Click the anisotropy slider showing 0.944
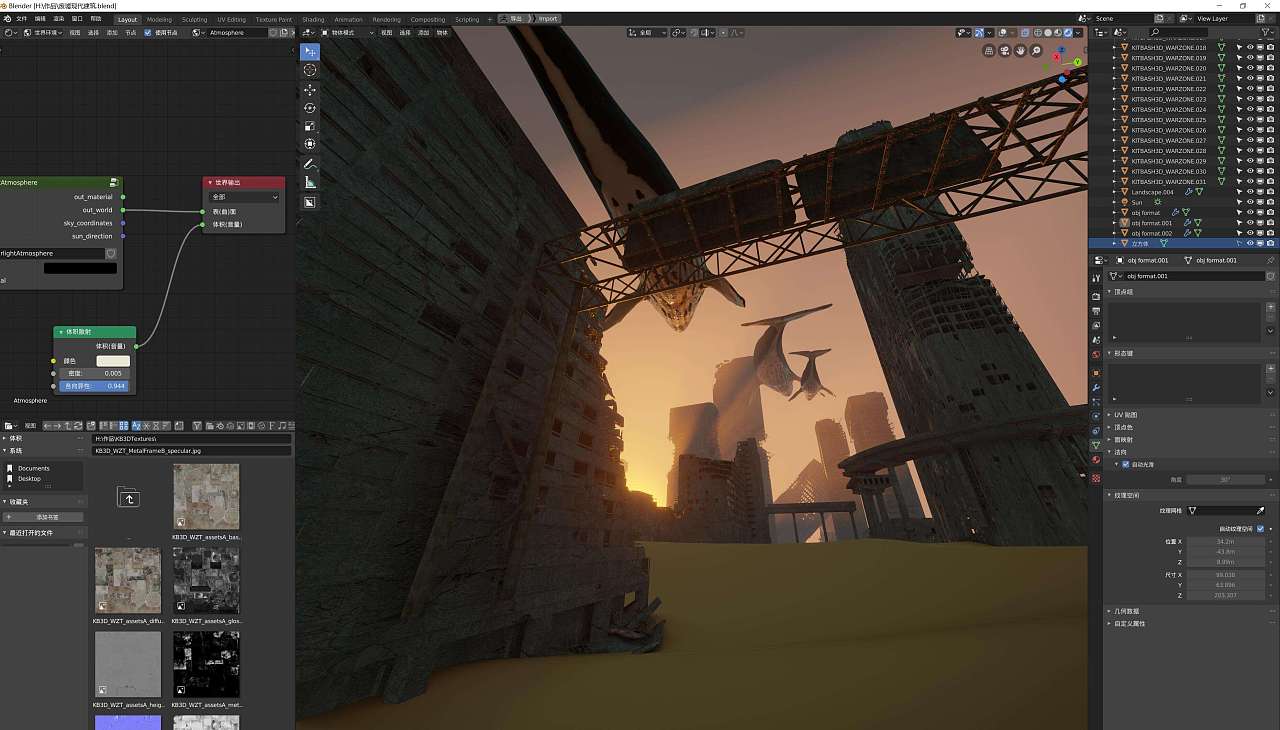The image size is (1280, 730). (95, 385)
